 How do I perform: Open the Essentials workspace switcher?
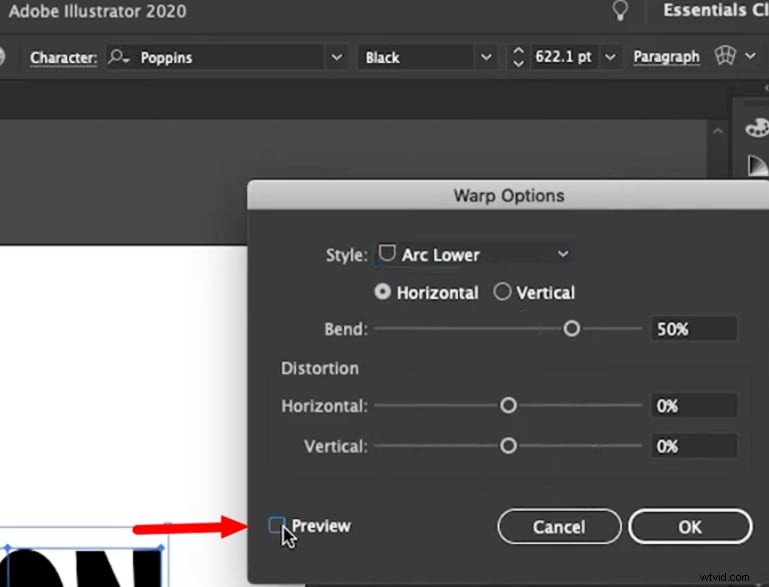[x=717, y=12]
